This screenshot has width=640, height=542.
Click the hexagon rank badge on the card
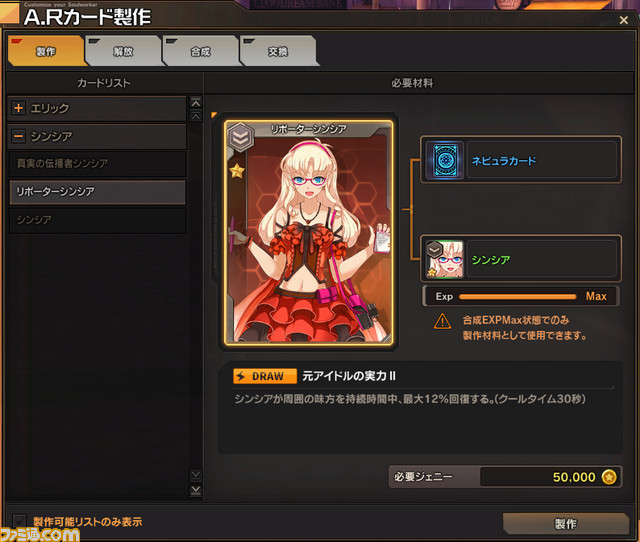[240, 137]
